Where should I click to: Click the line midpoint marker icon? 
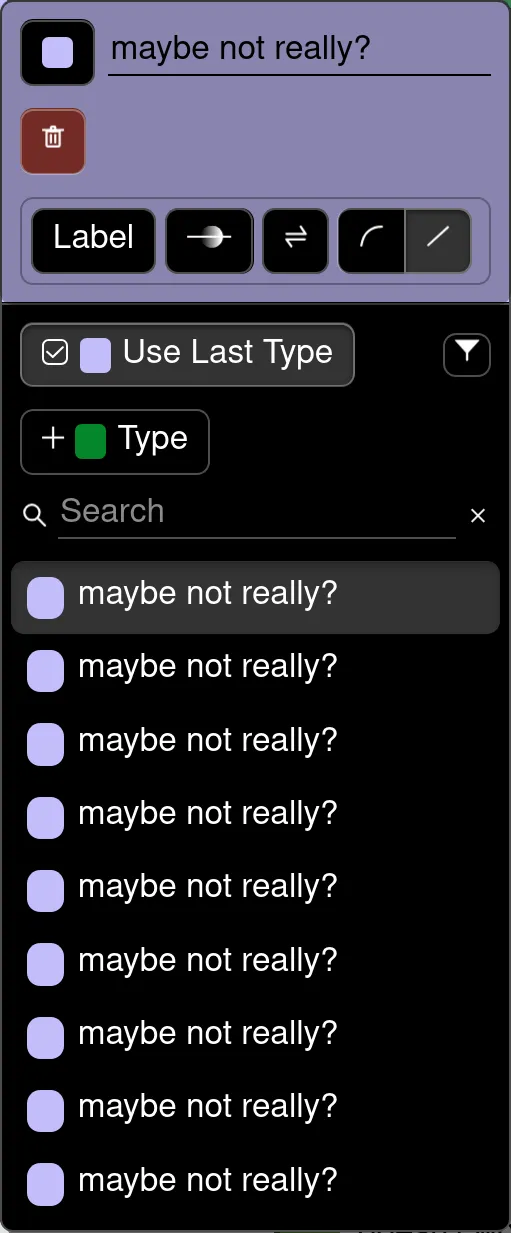pos(209,241)
